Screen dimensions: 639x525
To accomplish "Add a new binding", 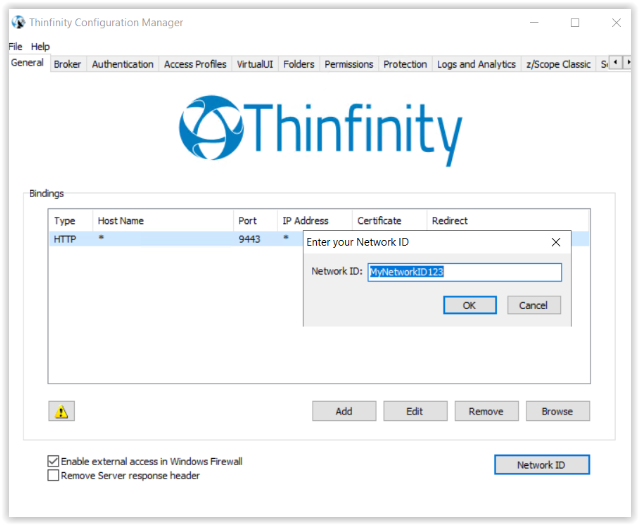I will point(344,411).
